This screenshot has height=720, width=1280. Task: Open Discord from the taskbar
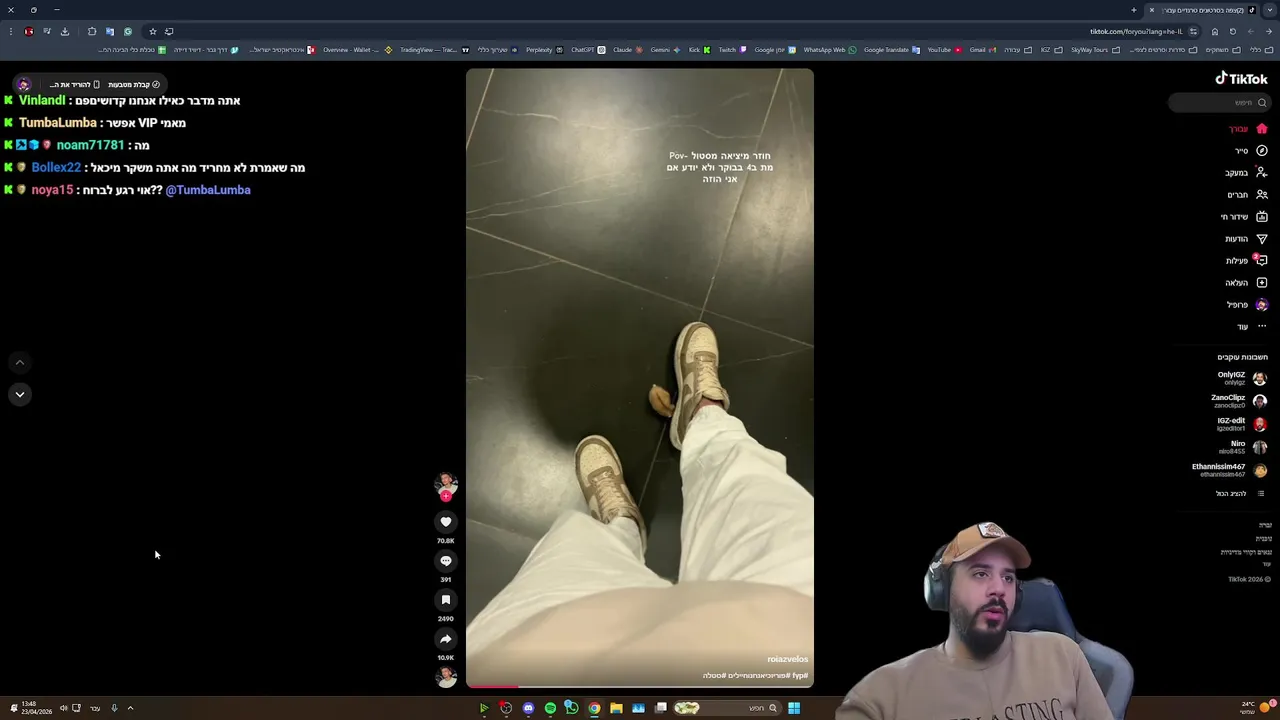(528, 708)
